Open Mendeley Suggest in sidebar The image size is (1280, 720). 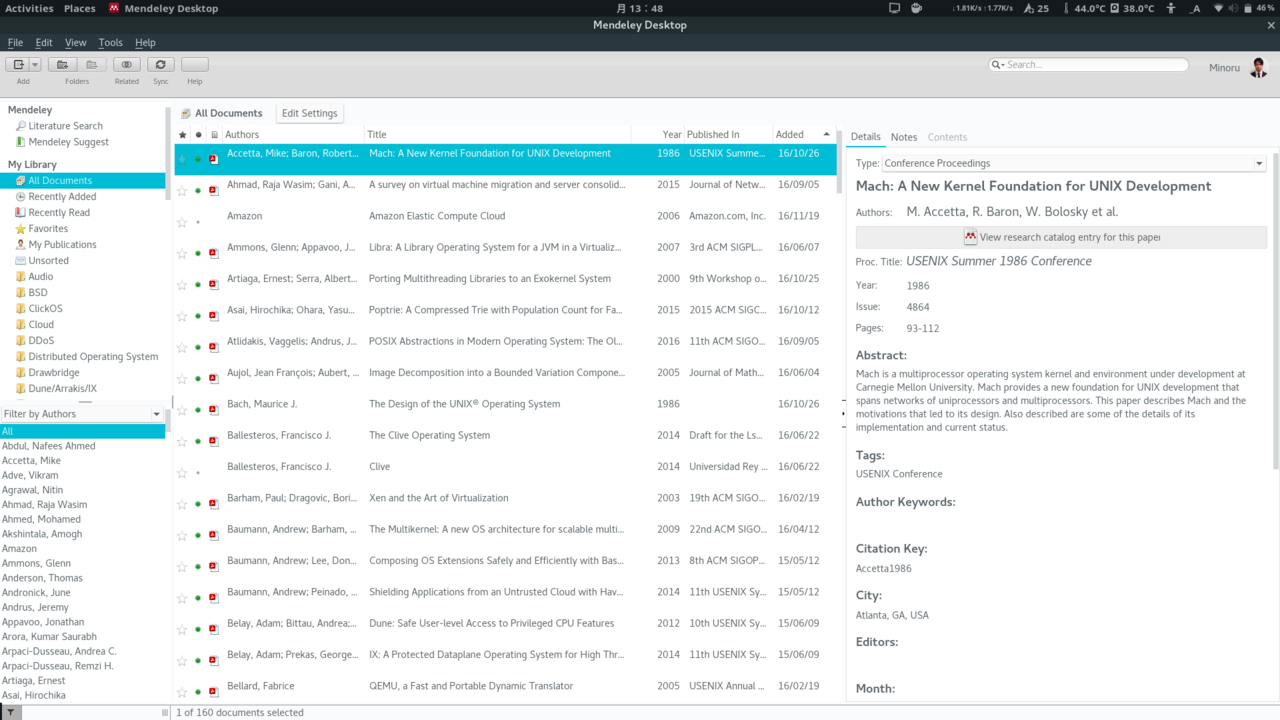[x=68, y=142]
